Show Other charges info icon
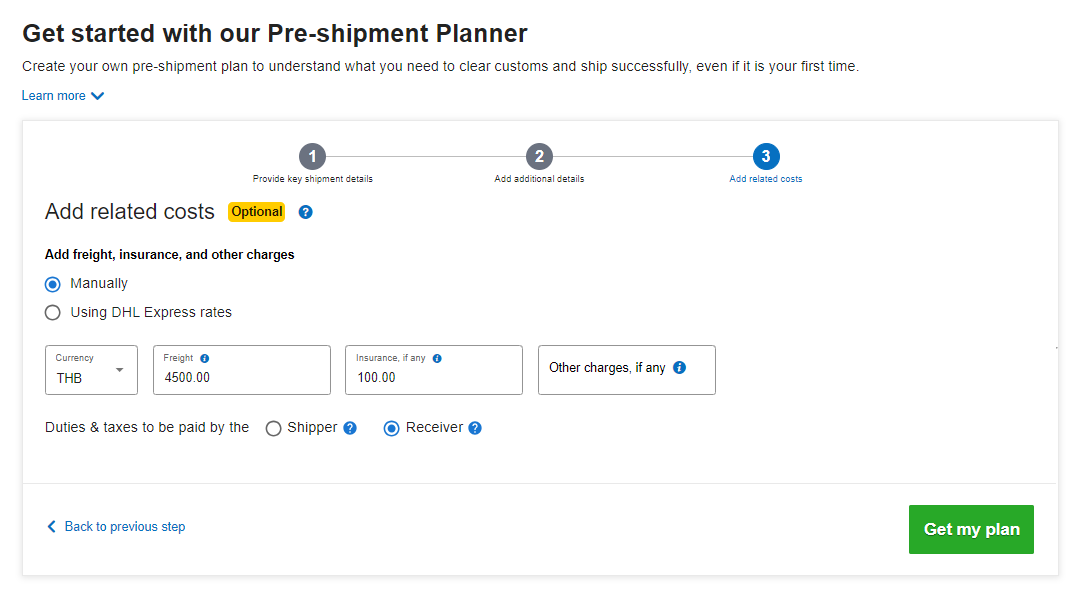This screenshot has height=591, width=1070. coord(680,367)
